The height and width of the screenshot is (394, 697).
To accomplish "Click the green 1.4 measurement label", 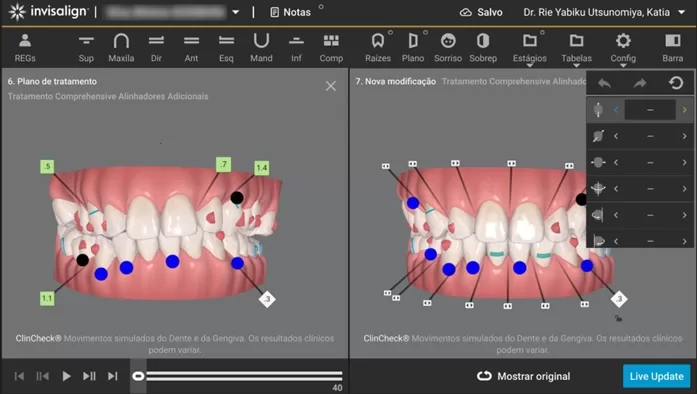I will tap(262, 168).
